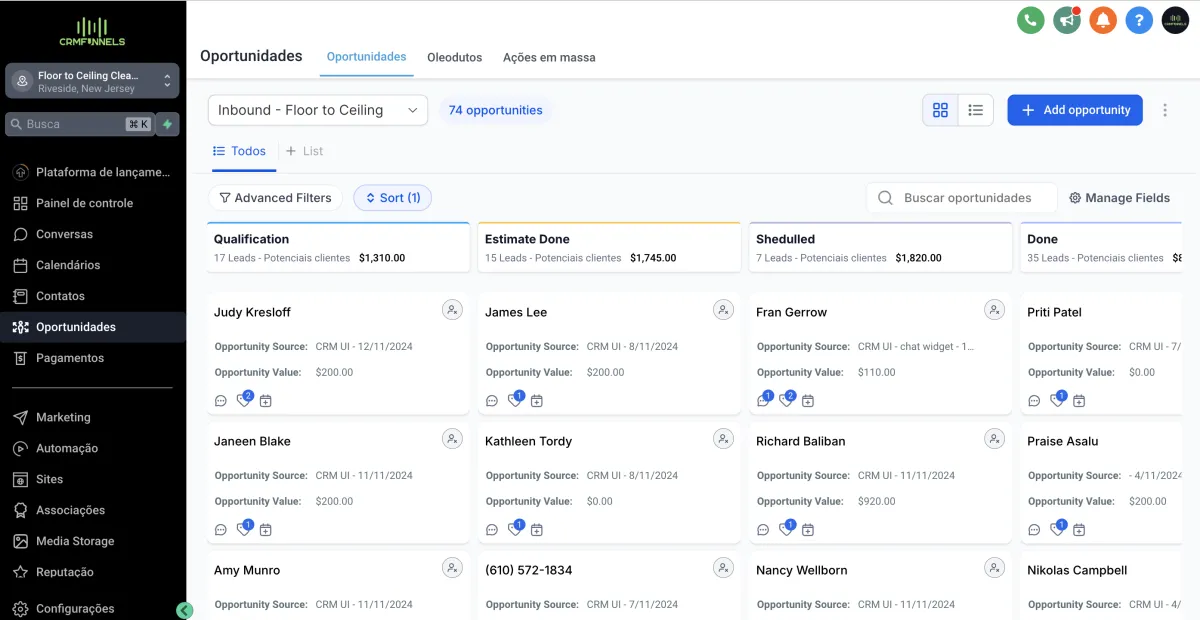Open Plataforma de lançamento in the sidebar
1200x620 pixels.
point(93,172)
